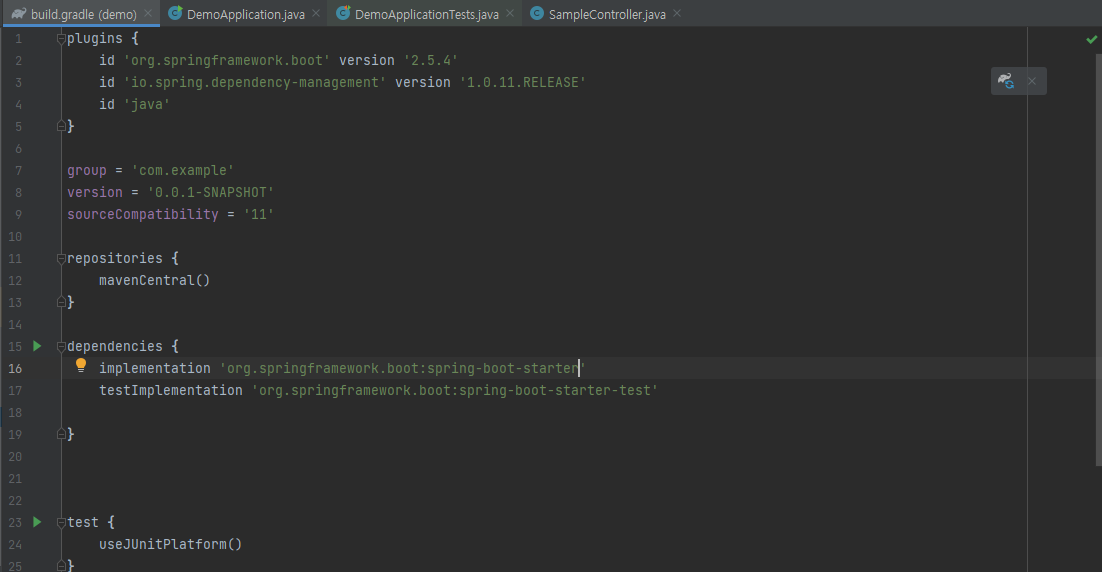Open the yellow lightbulb quick-fix on line 16
Viewport: 1102px width, 572px height.
[81, 365]
